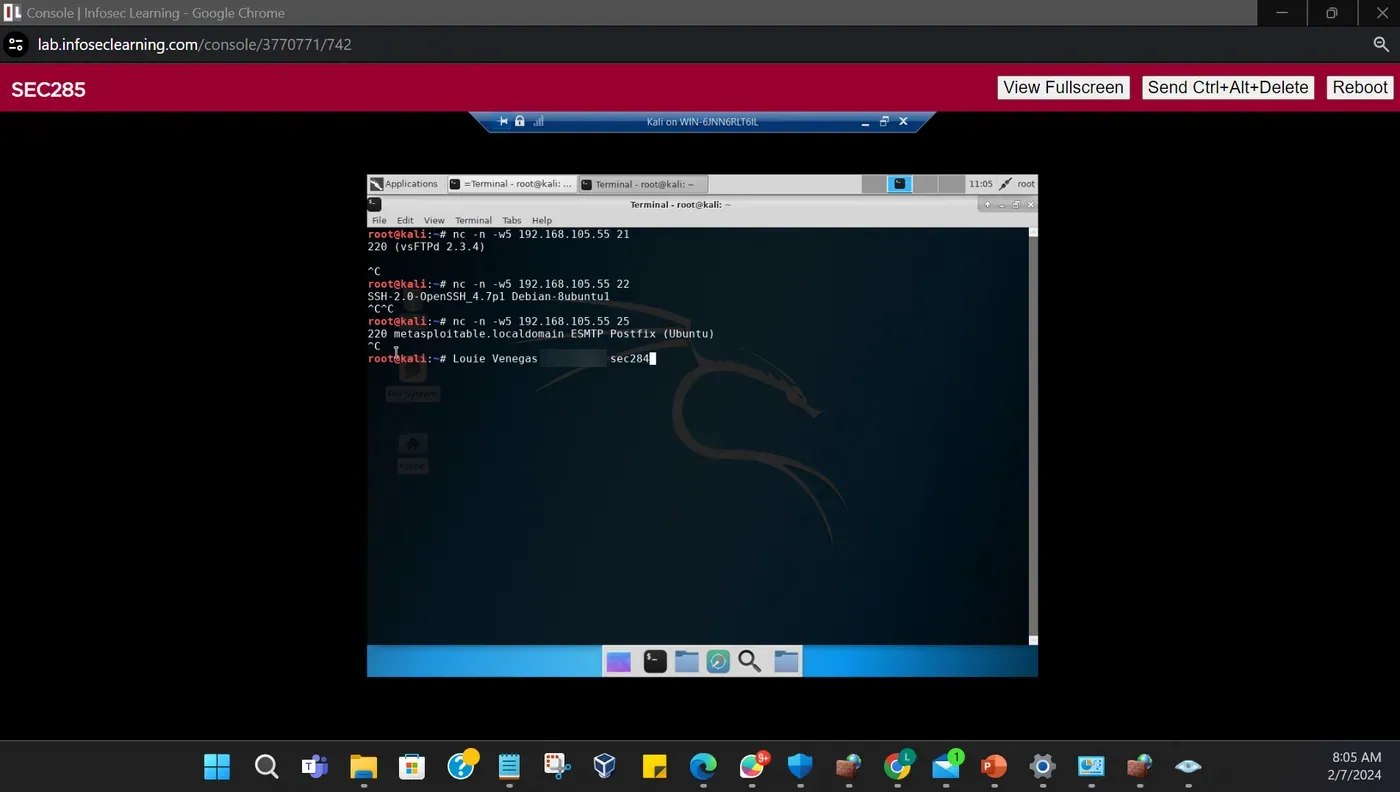
Task: Click the site information icon in Chrome address bar
Action: (16, 44)
